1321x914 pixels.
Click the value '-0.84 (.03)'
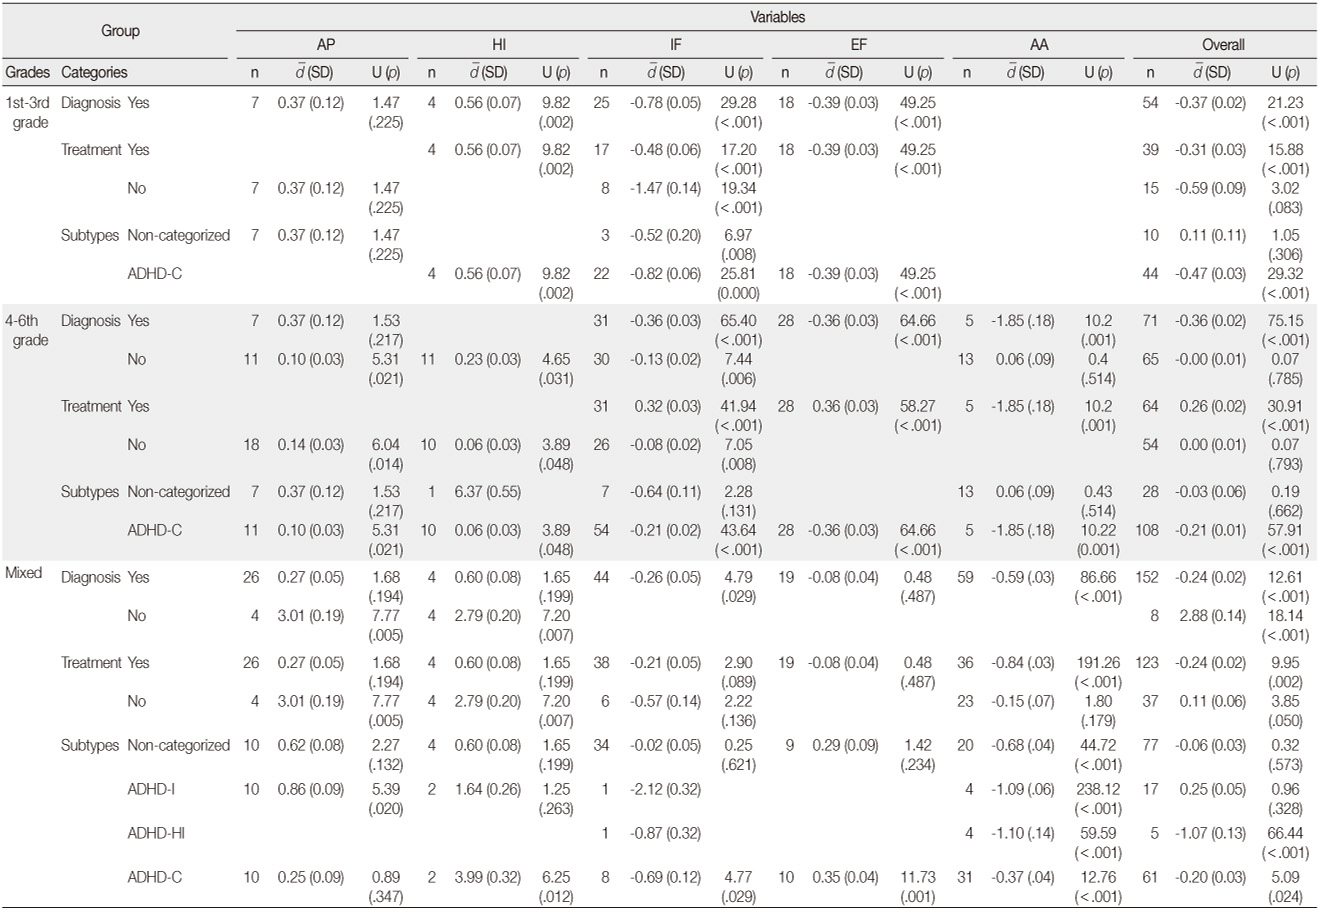(1023, 663)
